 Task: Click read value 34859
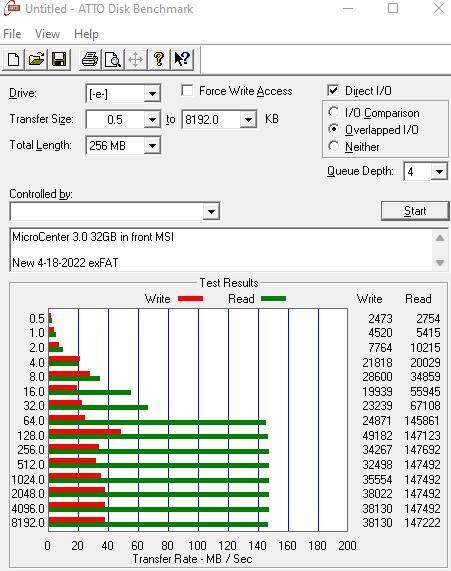(425, 377)
